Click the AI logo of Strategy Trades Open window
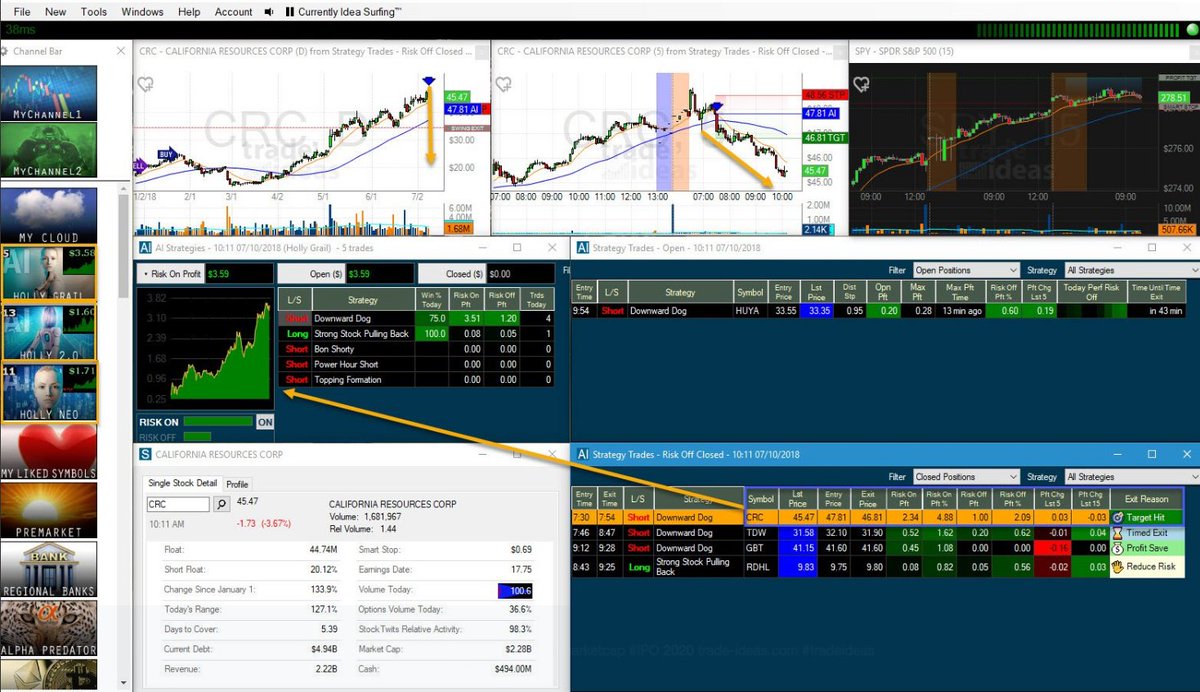This screenshot has width=1200, height=692. tap(581, 246)
